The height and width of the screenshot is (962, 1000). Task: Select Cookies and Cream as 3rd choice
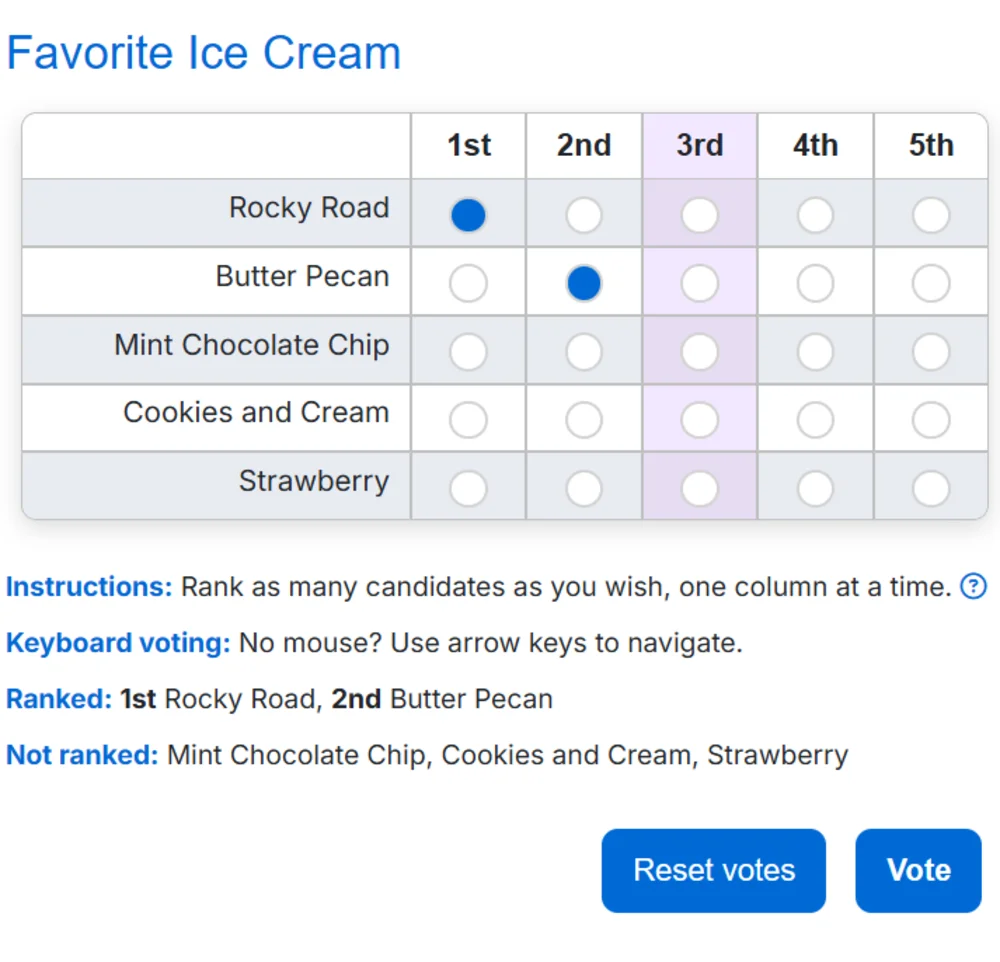[x=699, y=419]
